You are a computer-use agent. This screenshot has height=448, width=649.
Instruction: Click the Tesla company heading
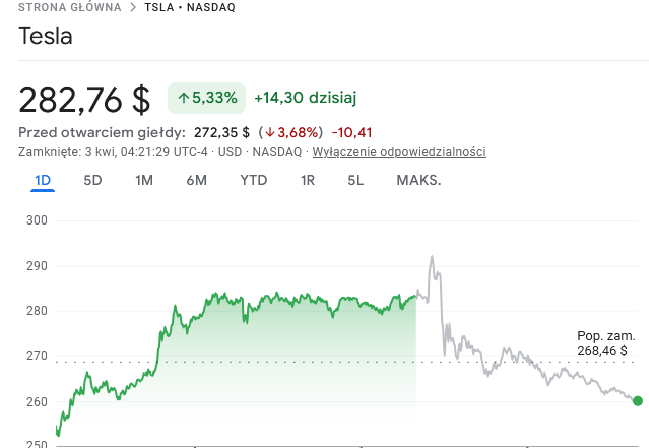pos(46,37)
